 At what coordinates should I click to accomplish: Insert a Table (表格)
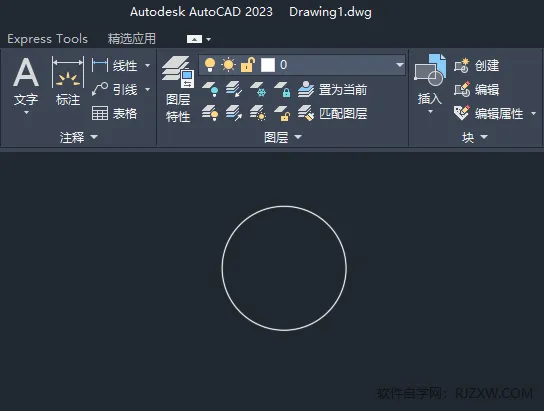pyautogui.click(x=114, y=113)
